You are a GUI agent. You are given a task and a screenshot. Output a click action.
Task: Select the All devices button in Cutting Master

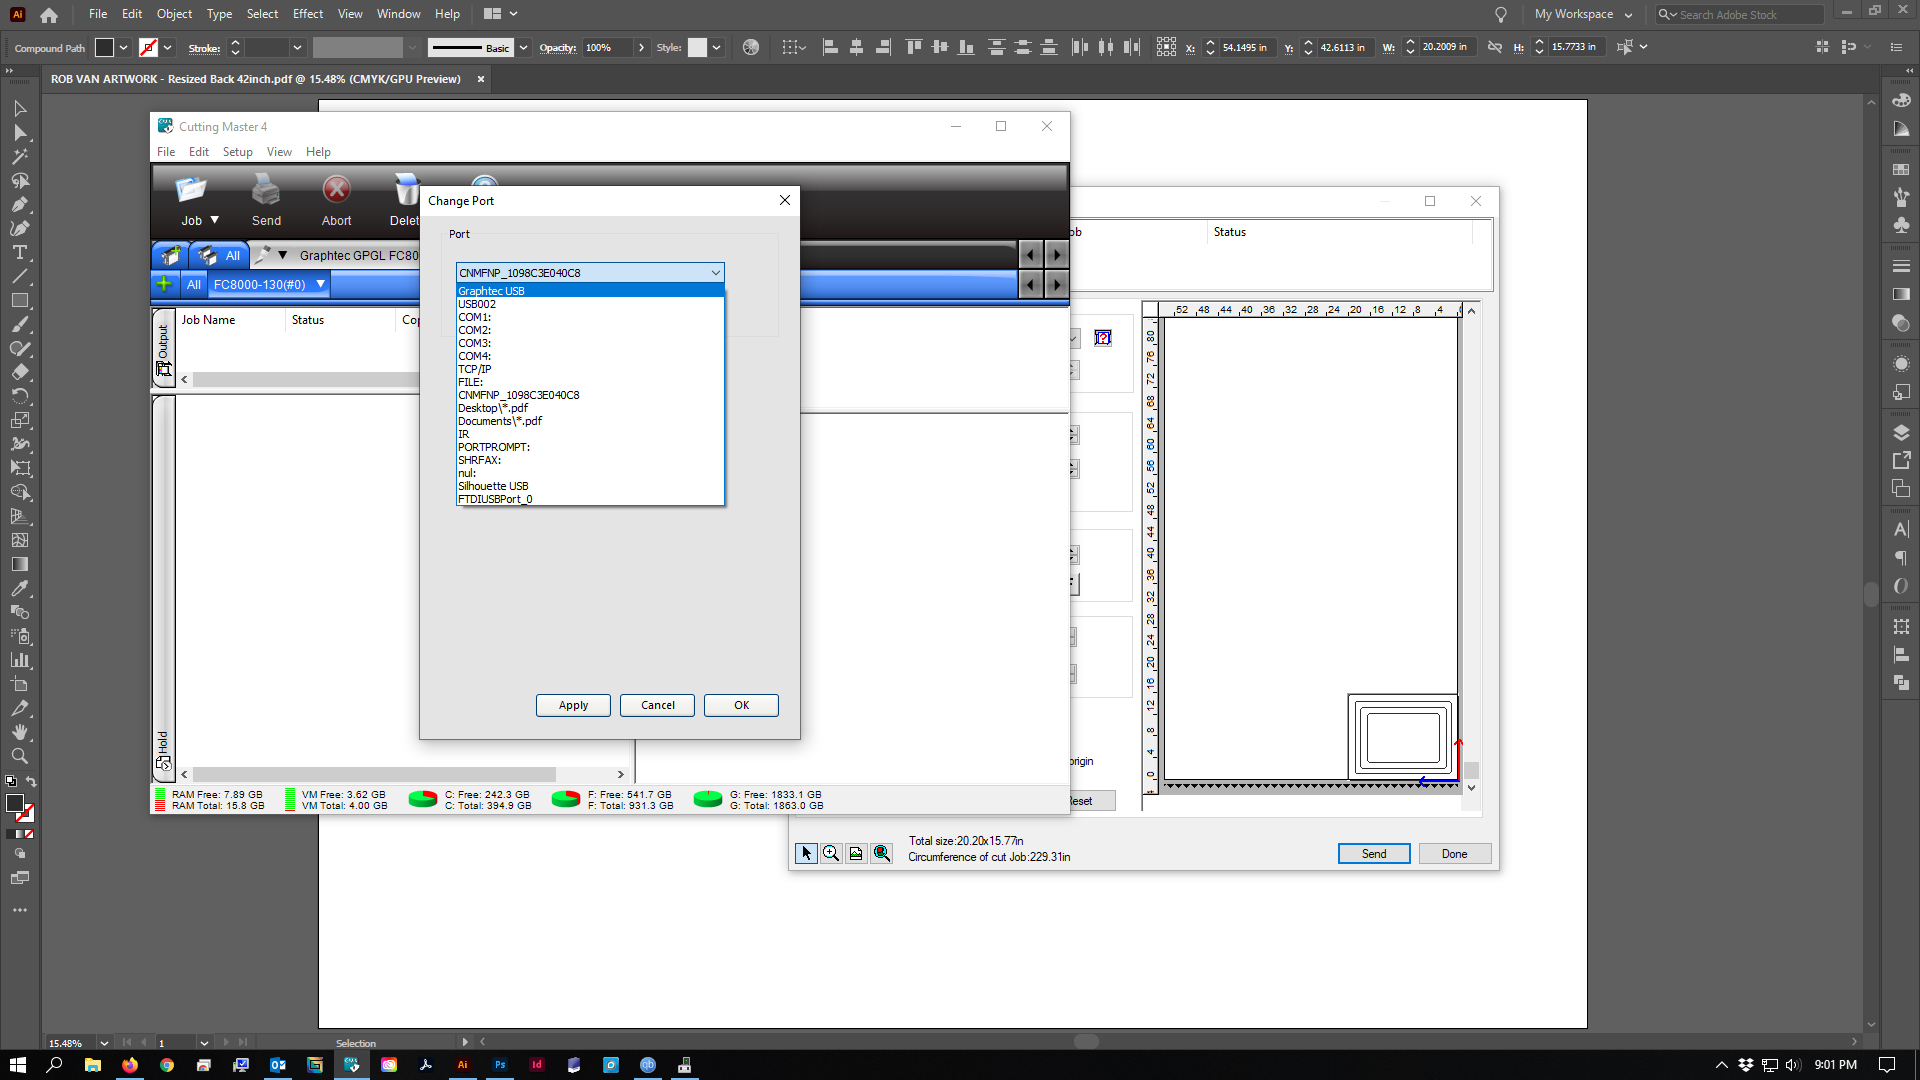[219, 255]
